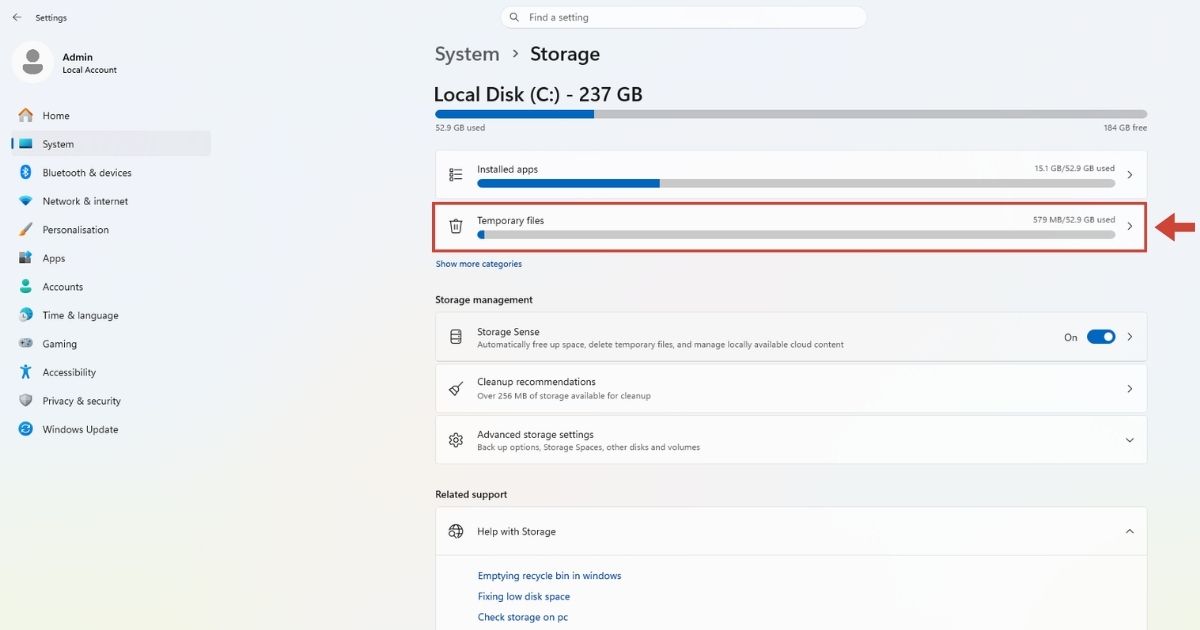Image resolution: width=1200 pixels, height=630 pixels.
Task: Open Apps settings in sidebar
Action: [x=111, y=258]
